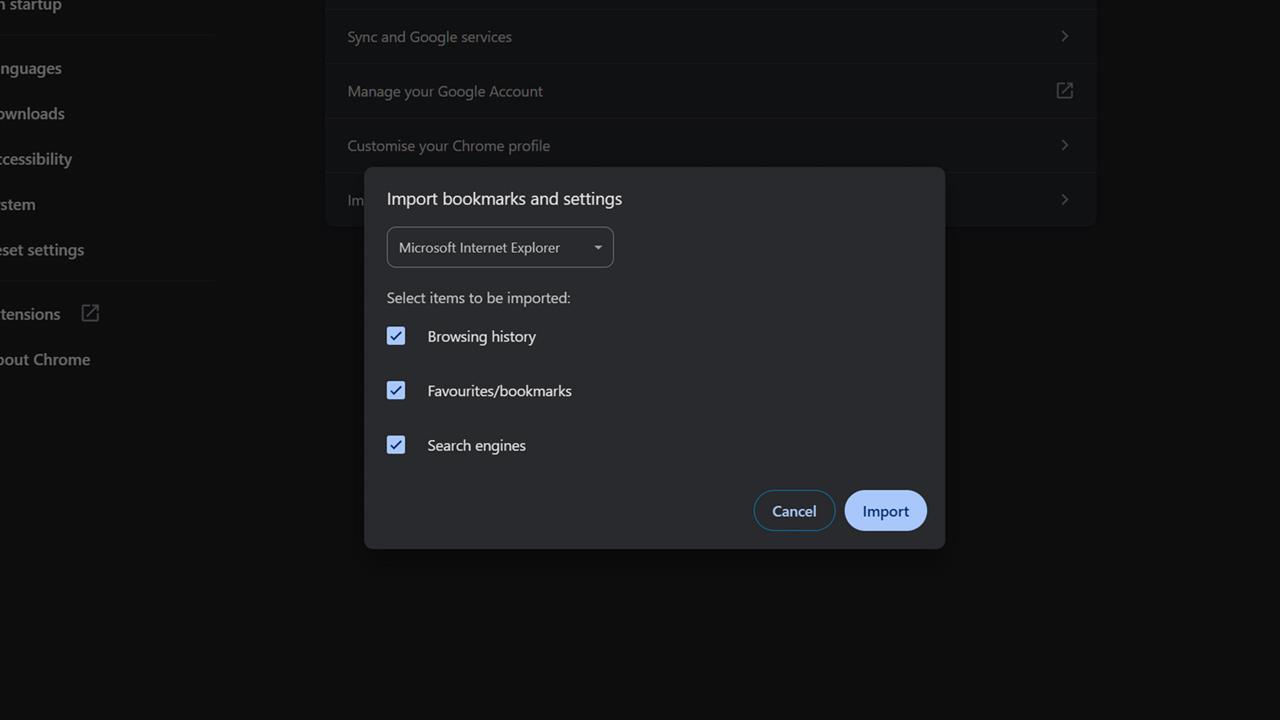Open Manage your Google Account link

click(x=710, y=91)
